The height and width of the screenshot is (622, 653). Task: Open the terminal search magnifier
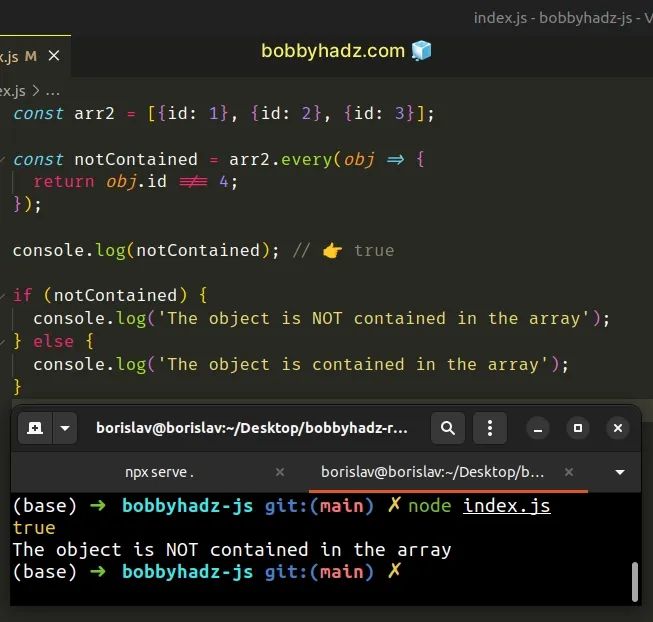click(448, 428)
